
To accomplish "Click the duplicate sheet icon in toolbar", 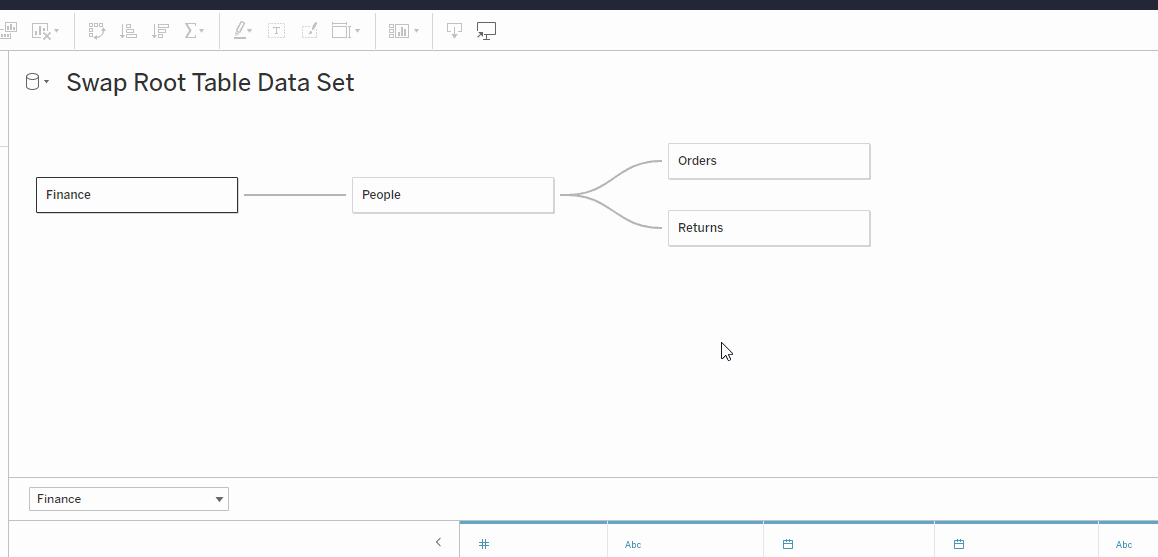I will tap(8, 30).
